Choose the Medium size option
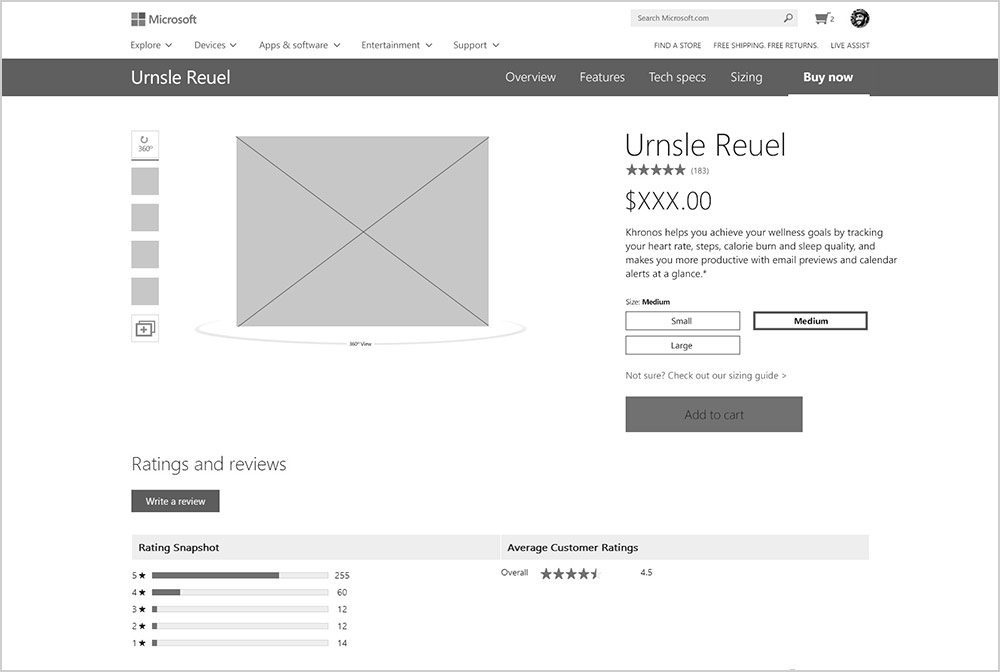 tap(811, 321)
